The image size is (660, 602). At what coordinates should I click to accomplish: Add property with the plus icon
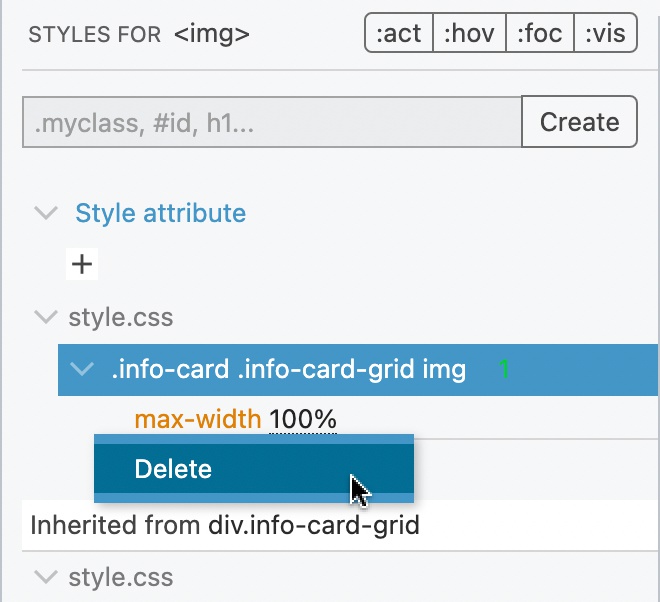tap(82, 264)
